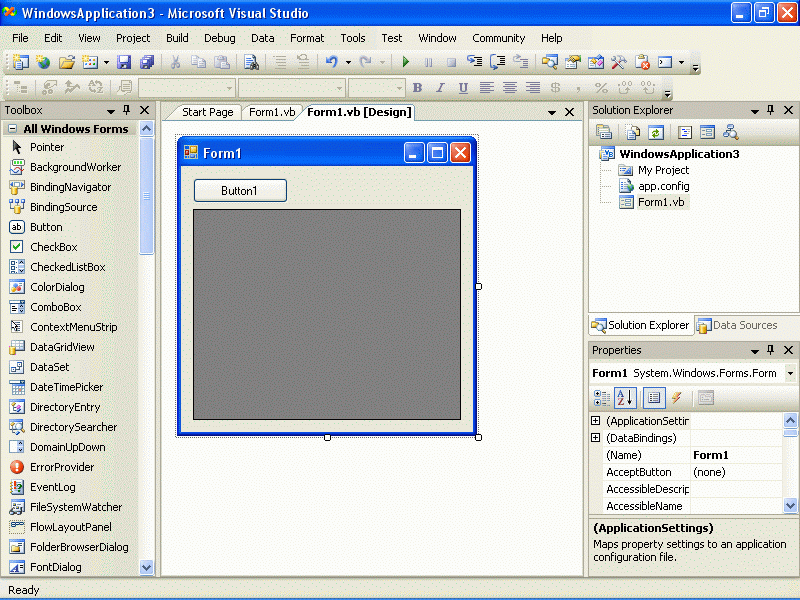Click the Properties icon in Solution Explorer toolbar
This screenshot has width=800, height=600.
(604, 133)
